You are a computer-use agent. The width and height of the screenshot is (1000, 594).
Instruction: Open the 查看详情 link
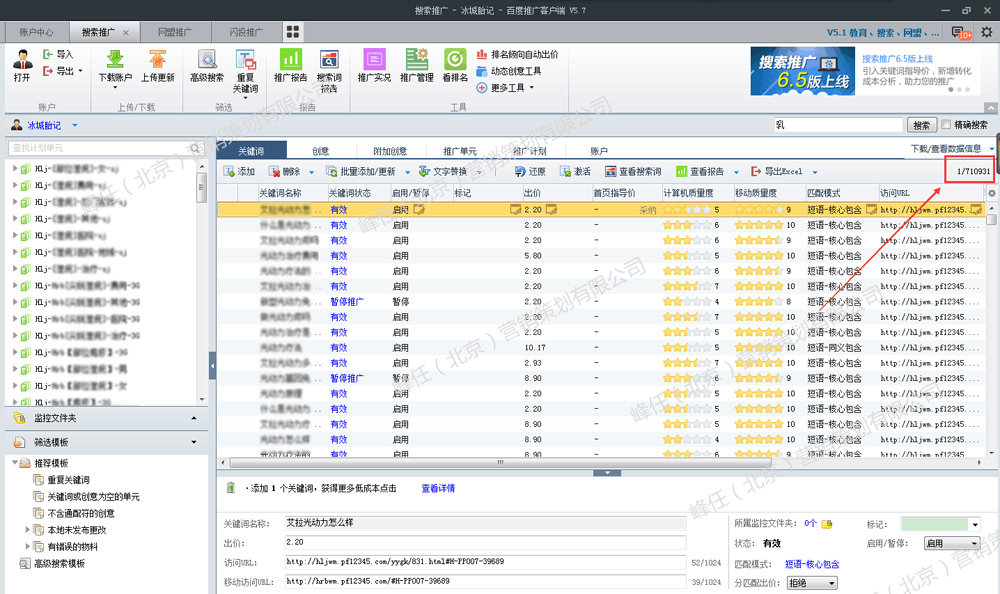coord(438,488)
